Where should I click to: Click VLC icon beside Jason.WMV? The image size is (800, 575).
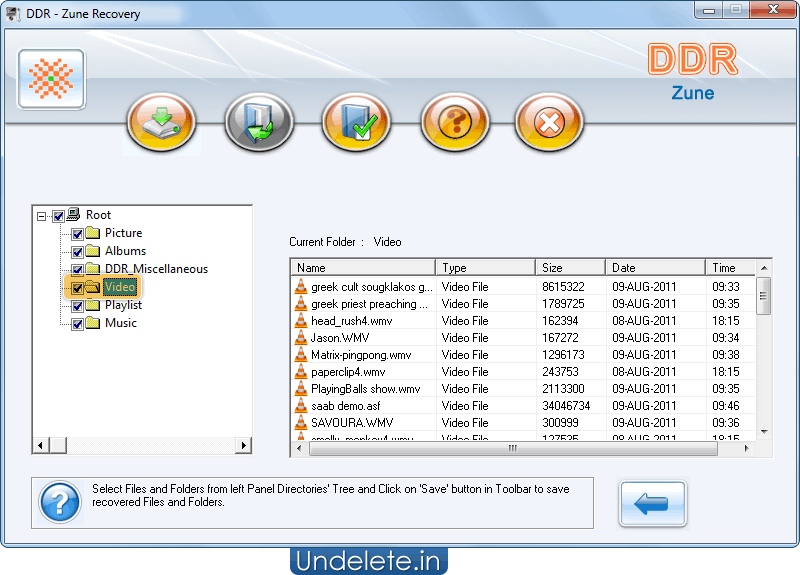[301, 338]
